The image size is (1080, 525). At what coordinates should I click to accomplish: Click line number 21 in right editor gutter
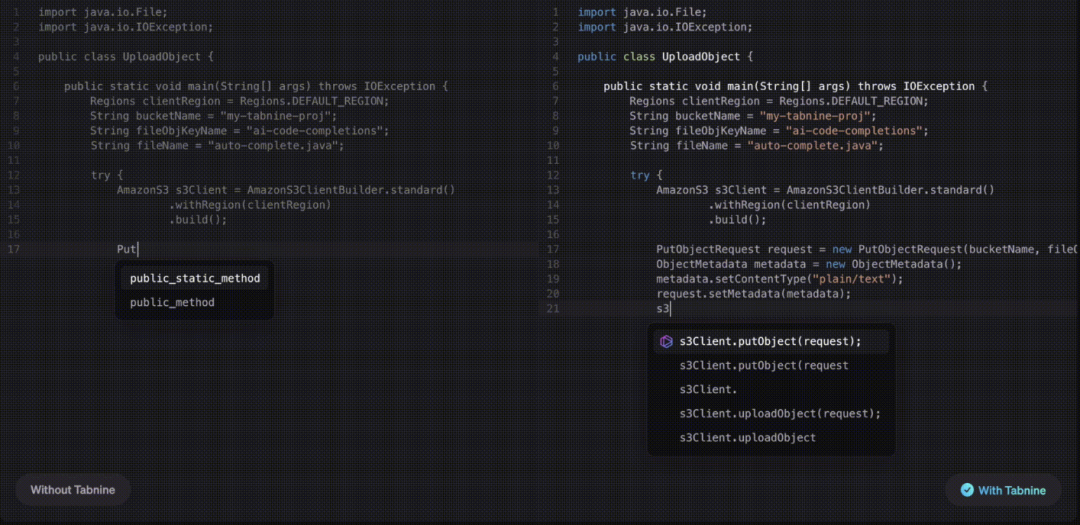[553, 309]
